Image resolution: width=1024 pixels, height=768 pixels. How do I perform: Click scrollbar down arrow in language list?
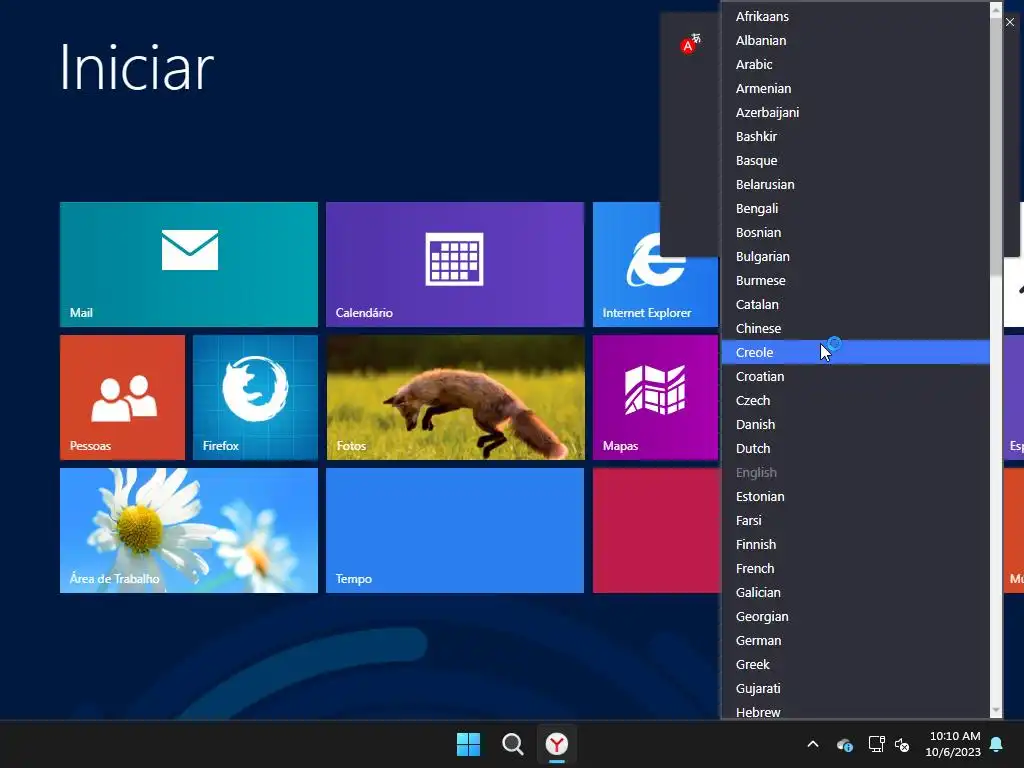[x=996, y=711]
